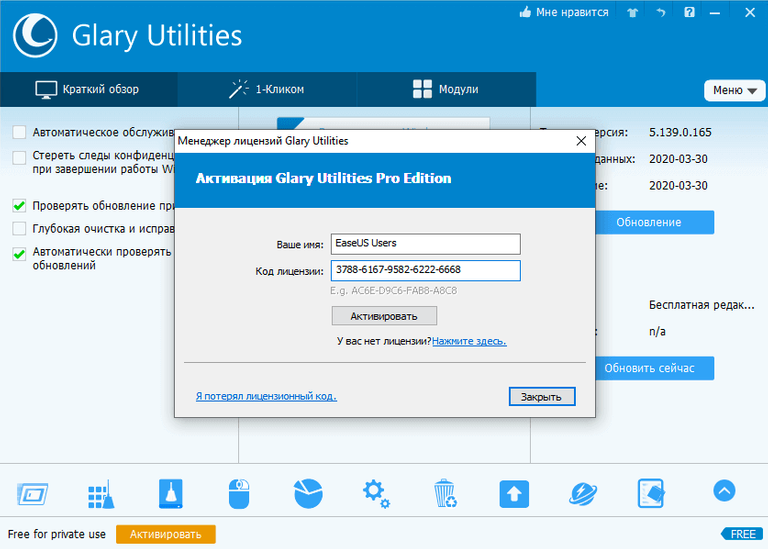Viewport: 768px width, 549px height.
Task: Switch to '1-Кликом' tab
Action: point(267,90)
